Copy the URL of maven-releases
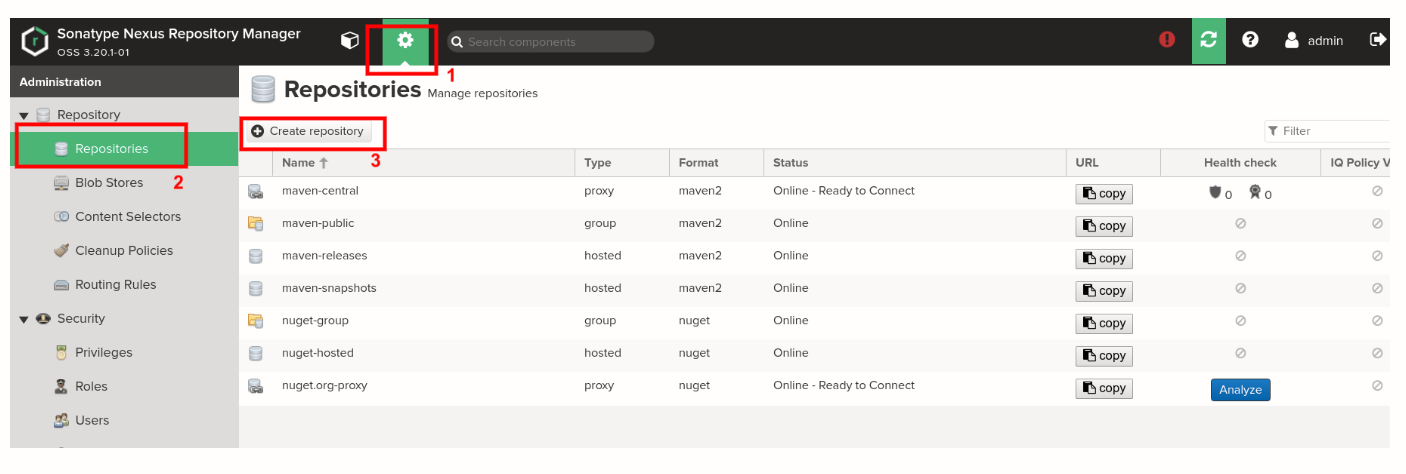 1104,259
